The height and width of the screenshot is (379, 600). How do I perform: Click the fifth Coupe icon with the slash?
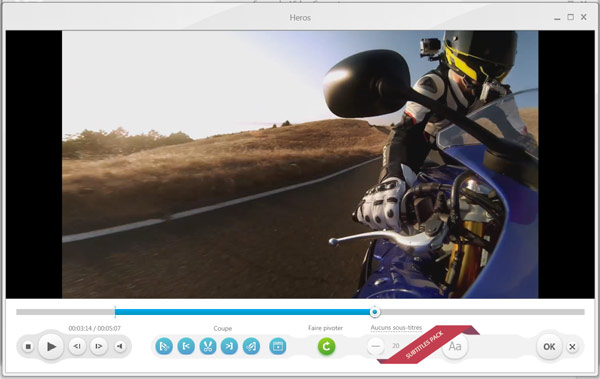[251, 346]
